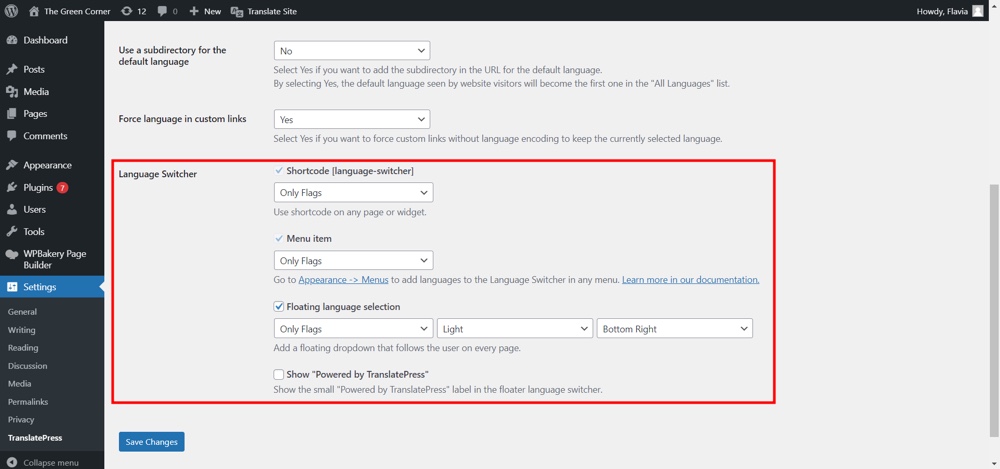Click the Plugins plug icon
The width and height of the screenshot is (1000, 469).
(x=11, y=188)
